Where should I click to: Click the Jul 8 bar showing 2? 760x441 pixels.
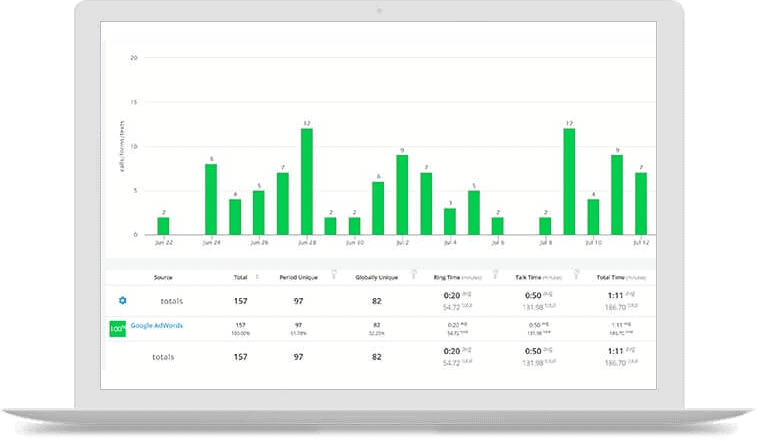(x=545, y=226)
